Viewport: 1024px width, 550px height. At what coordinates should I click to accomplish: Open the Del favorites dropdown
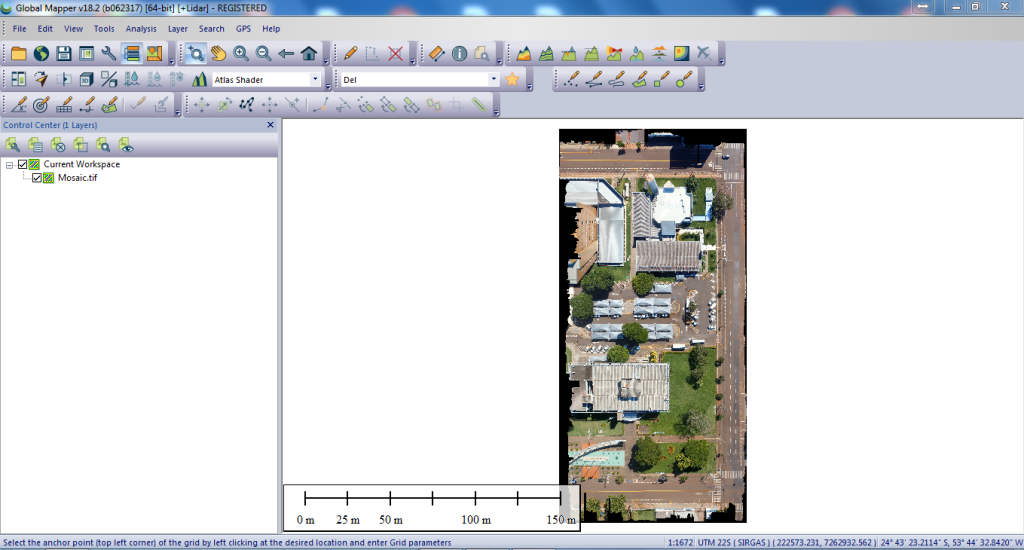(x=493, y=79)
